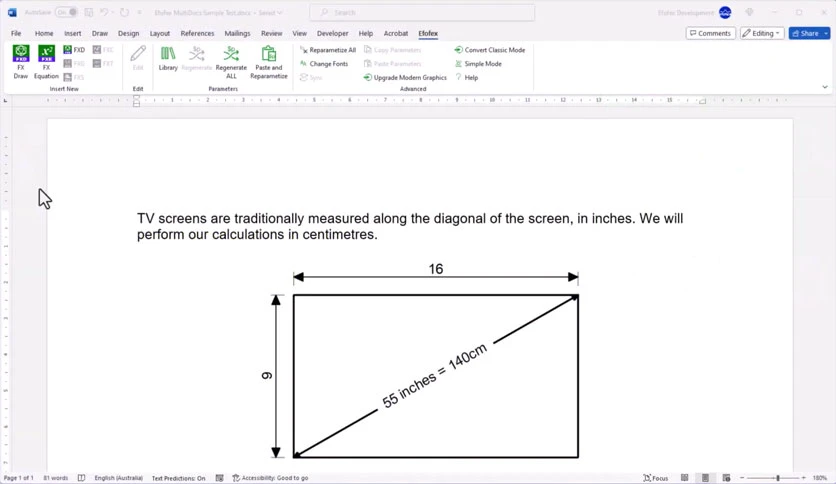836x484 pixels.
Task: Switch to the Developer tab
Action: [333, 33]
